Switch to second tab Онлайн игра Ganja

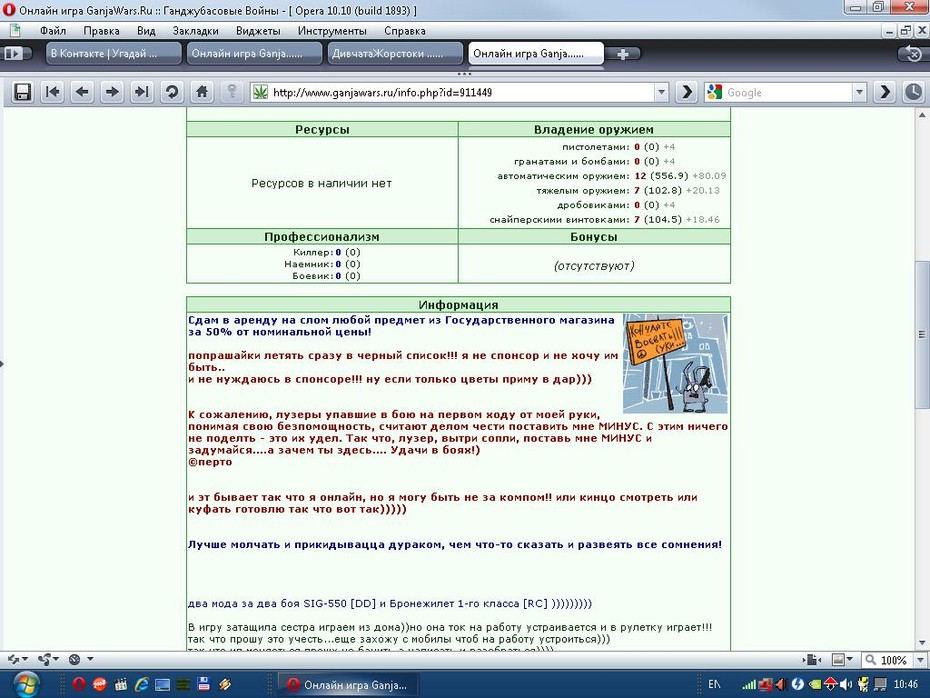pyautogui.click(x=254, y=53)
